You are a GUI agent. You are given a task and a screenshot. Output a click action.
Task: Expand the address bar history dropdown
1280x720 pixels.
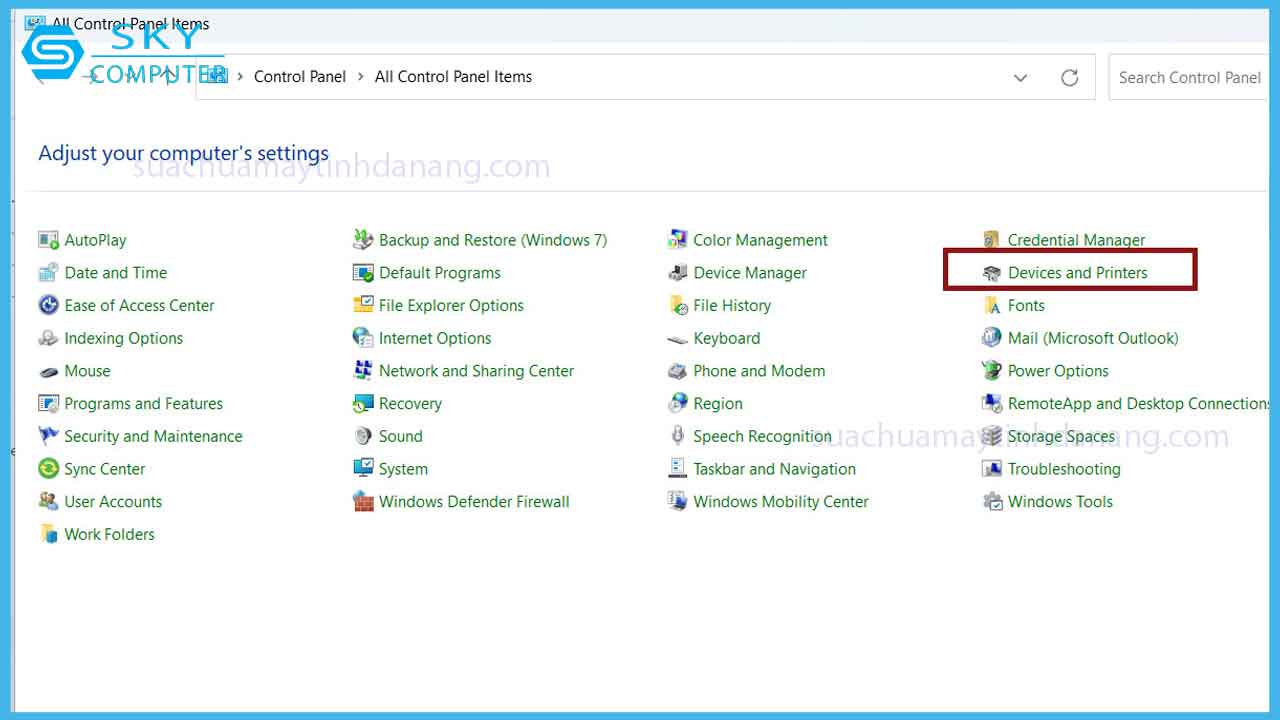click(x=1020, y=77)
